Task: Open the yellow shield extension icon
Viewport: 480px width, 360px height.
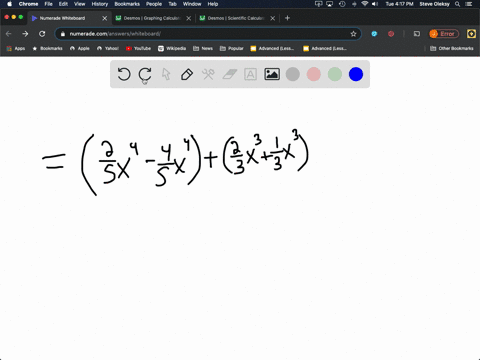Action: coord(471,34)
